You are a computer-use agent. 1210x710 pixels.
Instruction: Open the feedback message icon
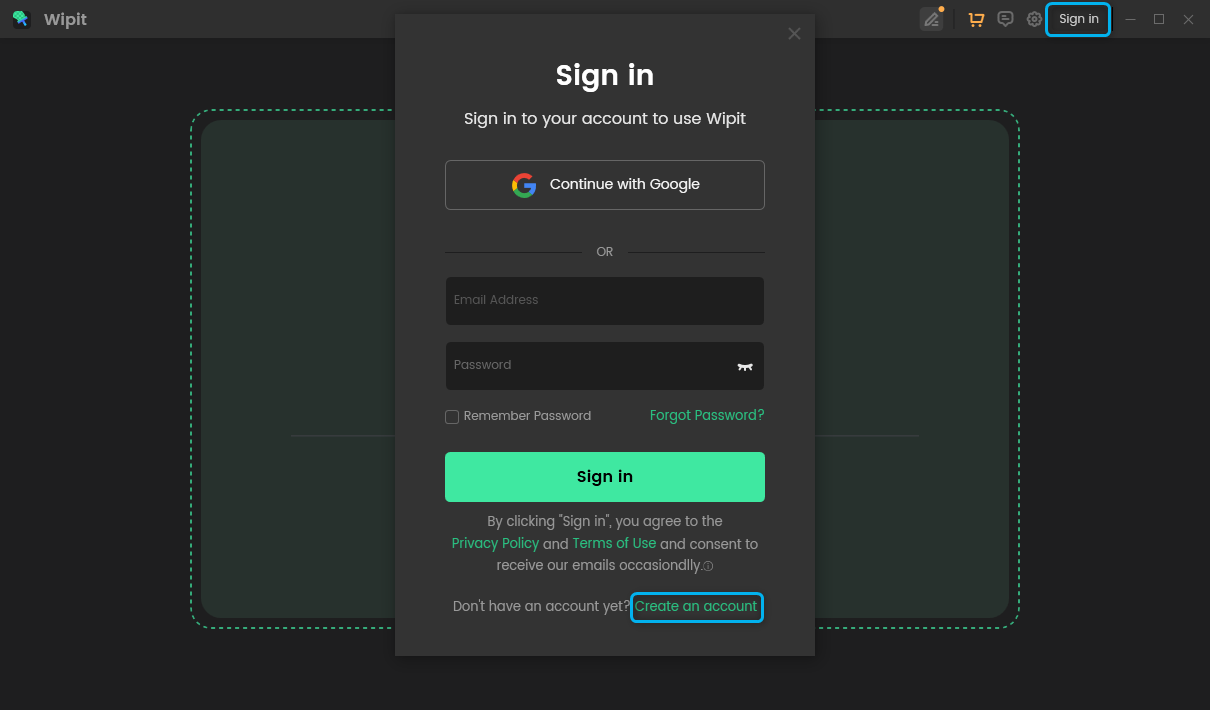[x=1005, y=19]
